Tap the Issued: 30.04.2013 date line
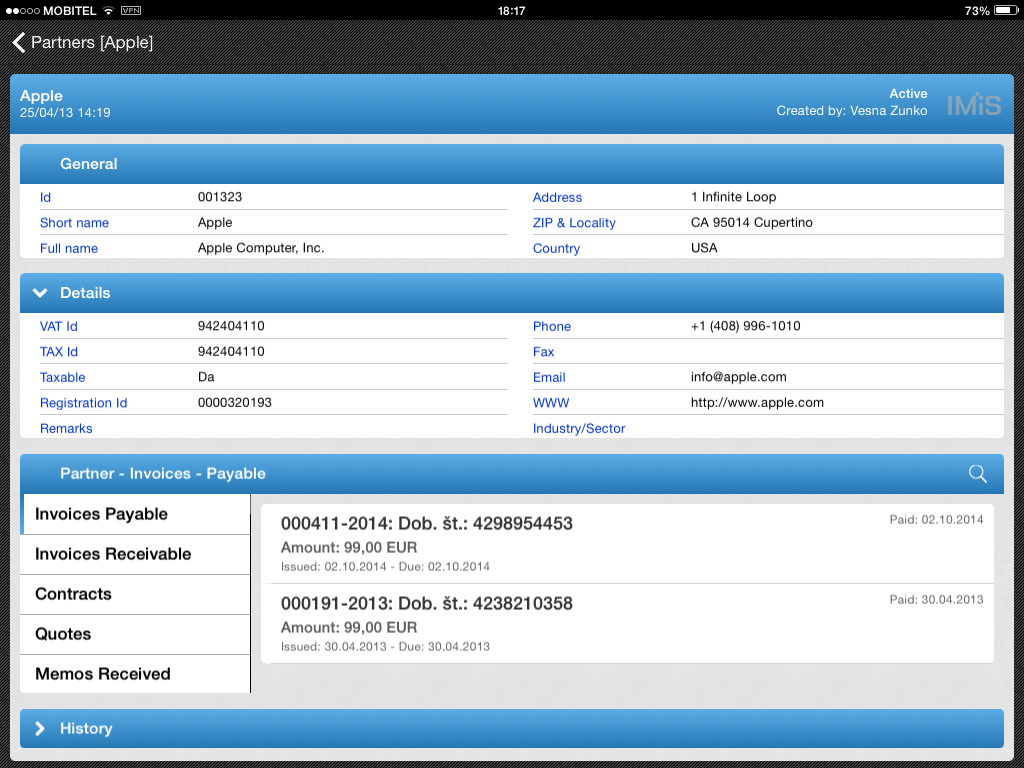Viewport: 1024px width, 768px height. (x=385, y=647)
